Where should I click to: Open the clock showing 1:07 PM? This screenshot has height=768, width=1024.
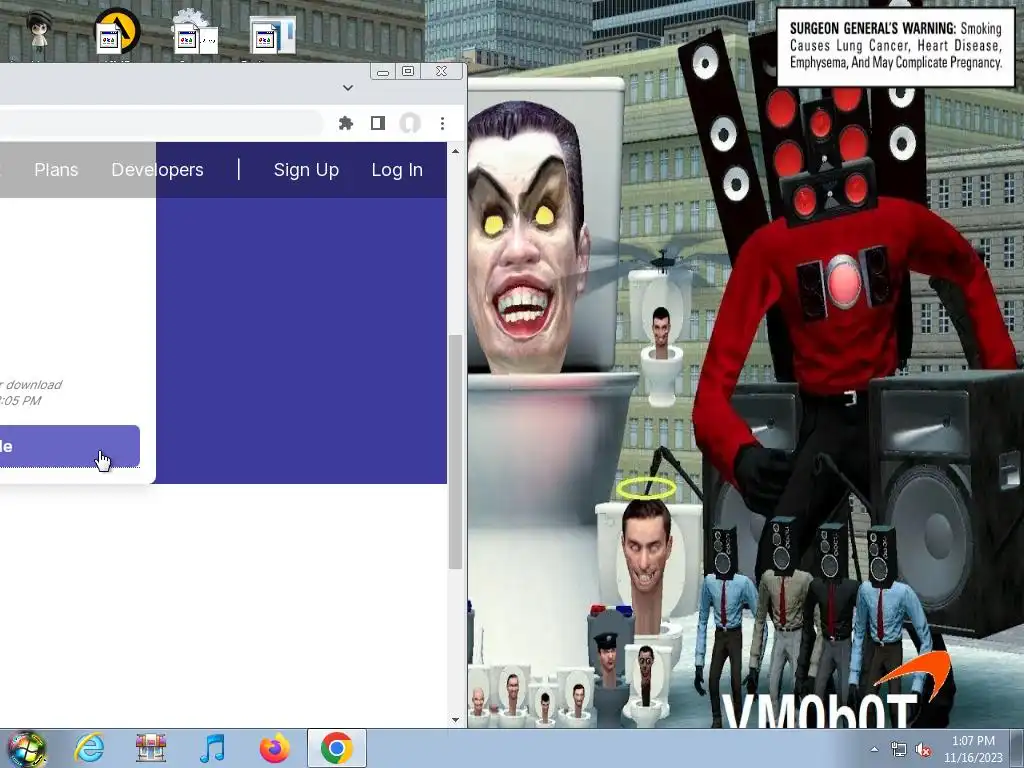coord(973,749)
